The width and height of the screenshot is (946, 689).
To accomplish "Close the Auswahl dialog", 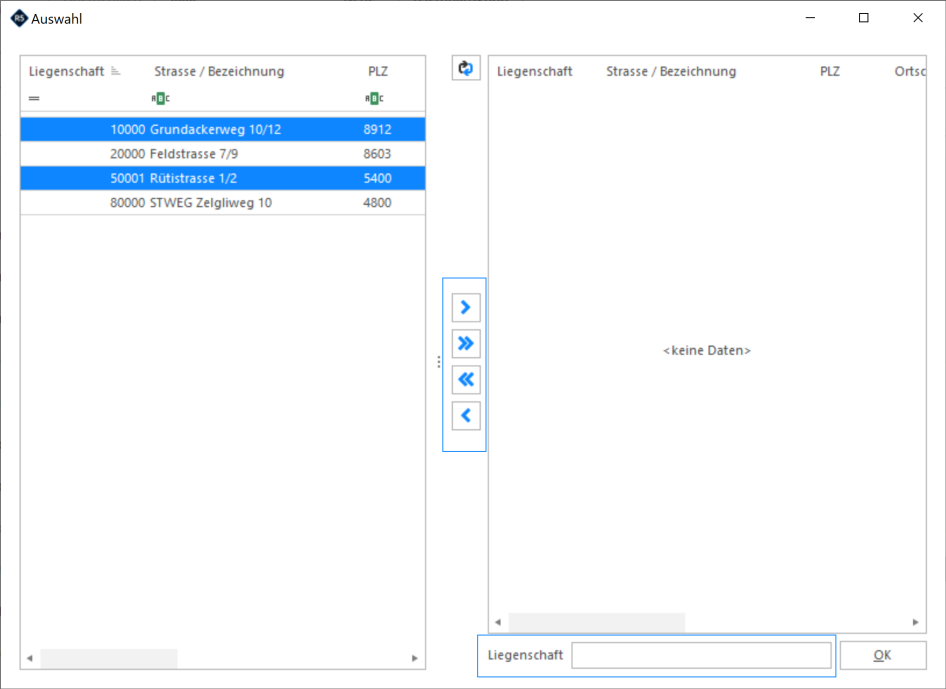I will [x=918, y=18].
